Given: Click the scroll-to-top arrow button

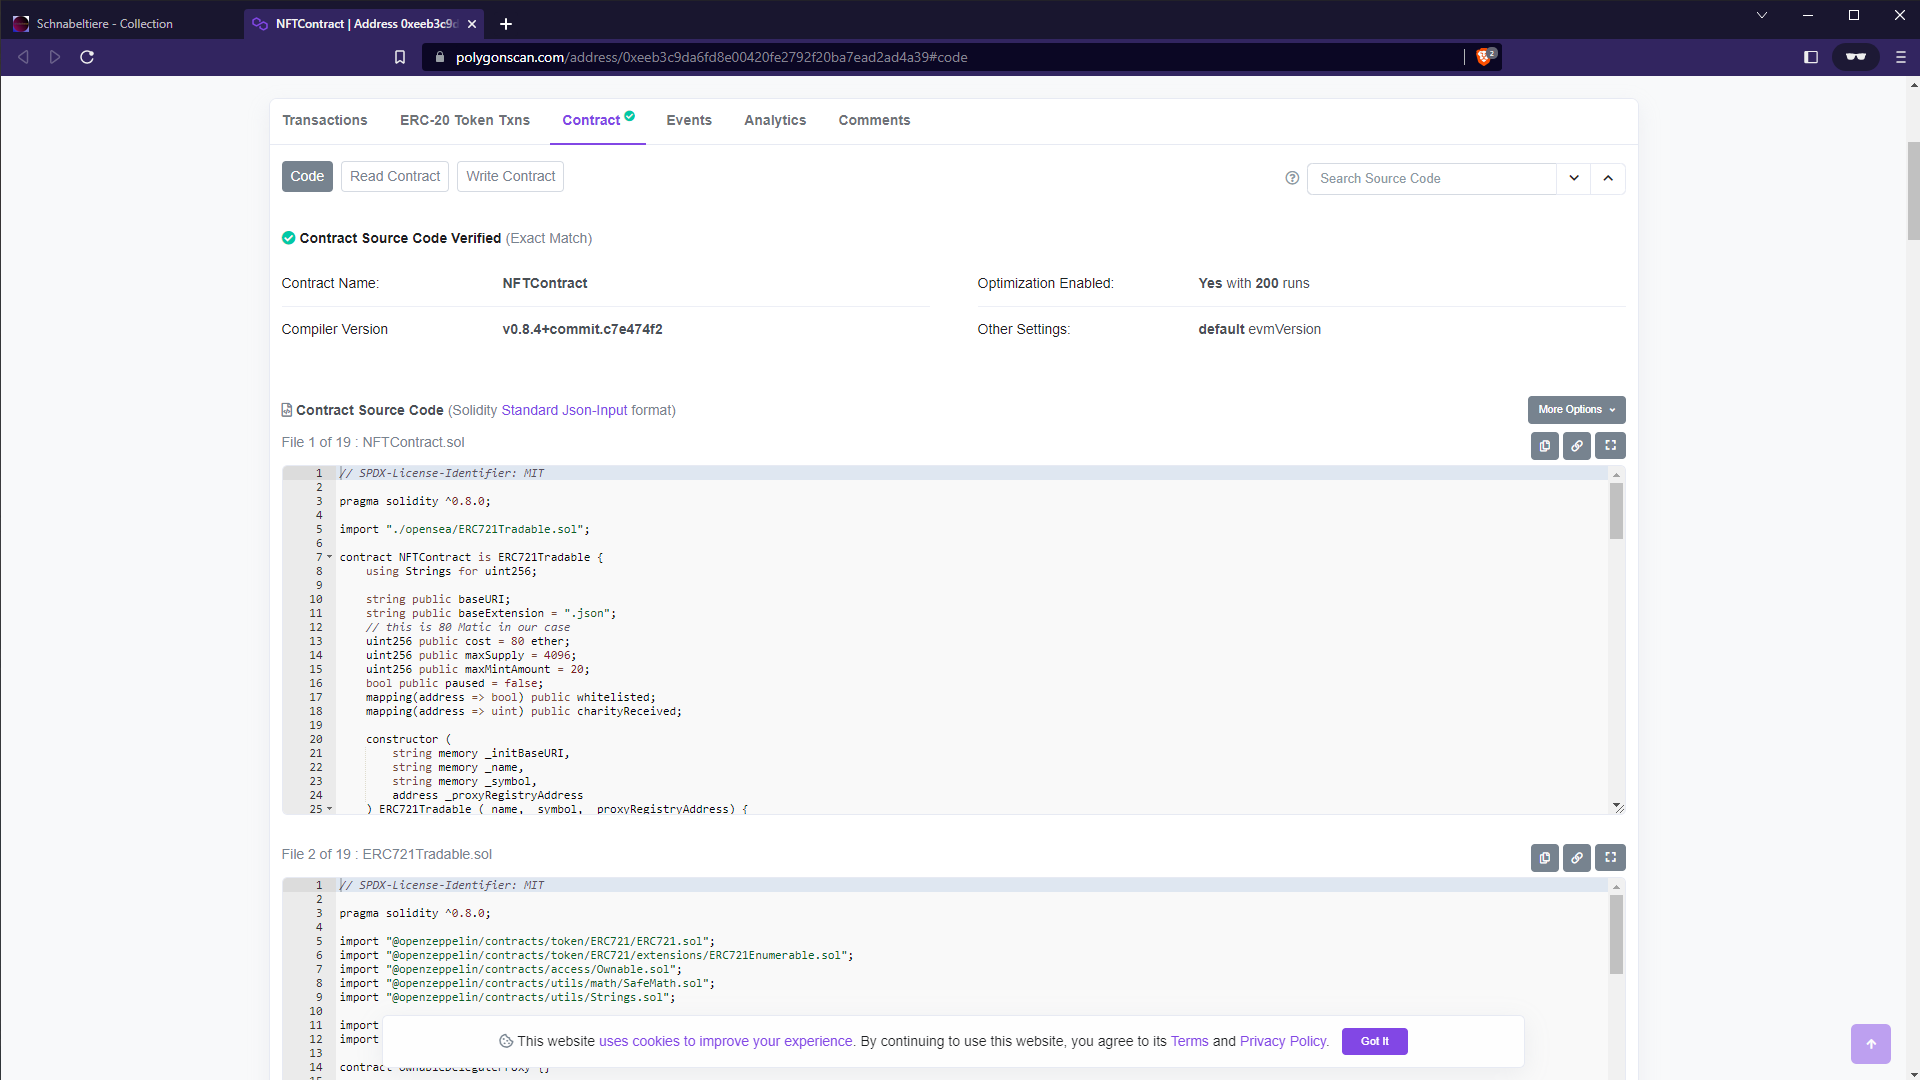Looking at the screenshot, I should (x=1870, y=1044).
